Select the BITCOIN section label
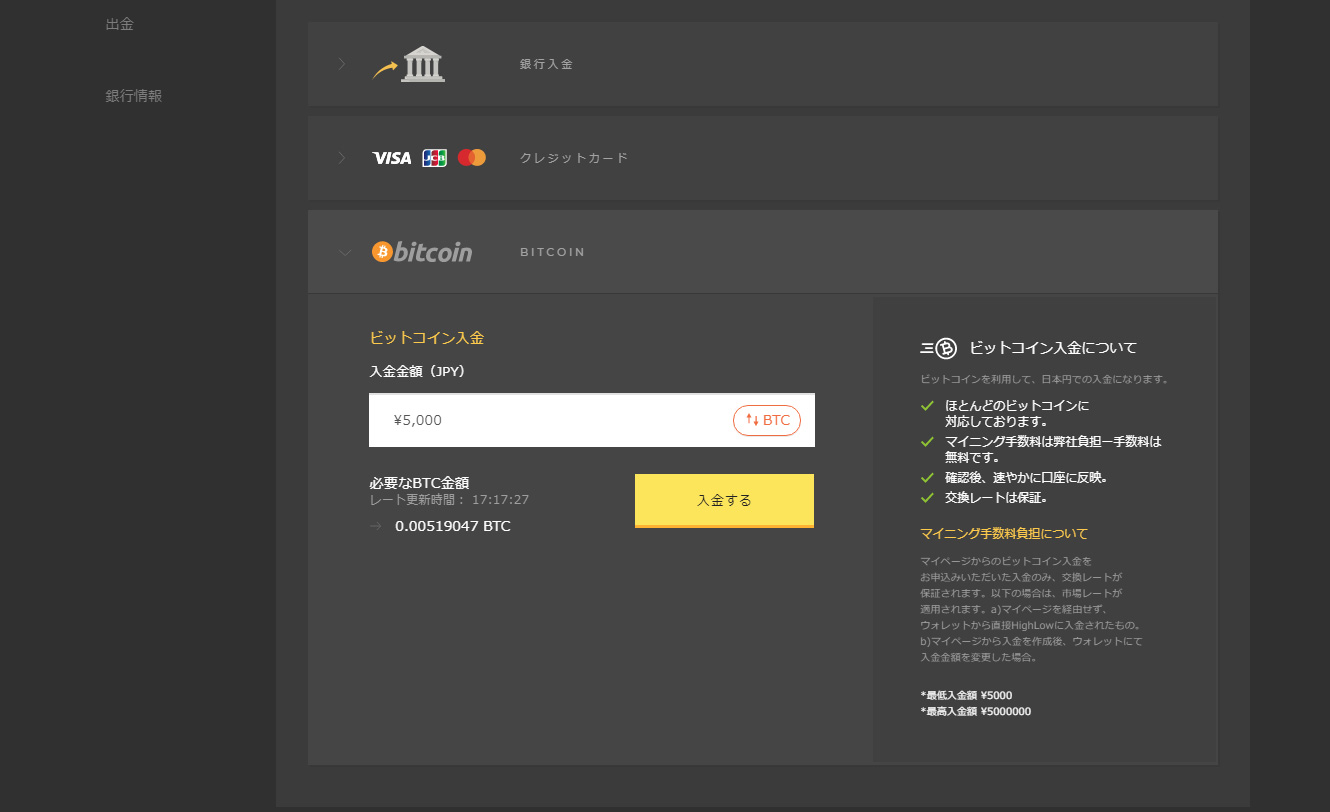This screenshot has height=812, width=1330. point(552,252)
